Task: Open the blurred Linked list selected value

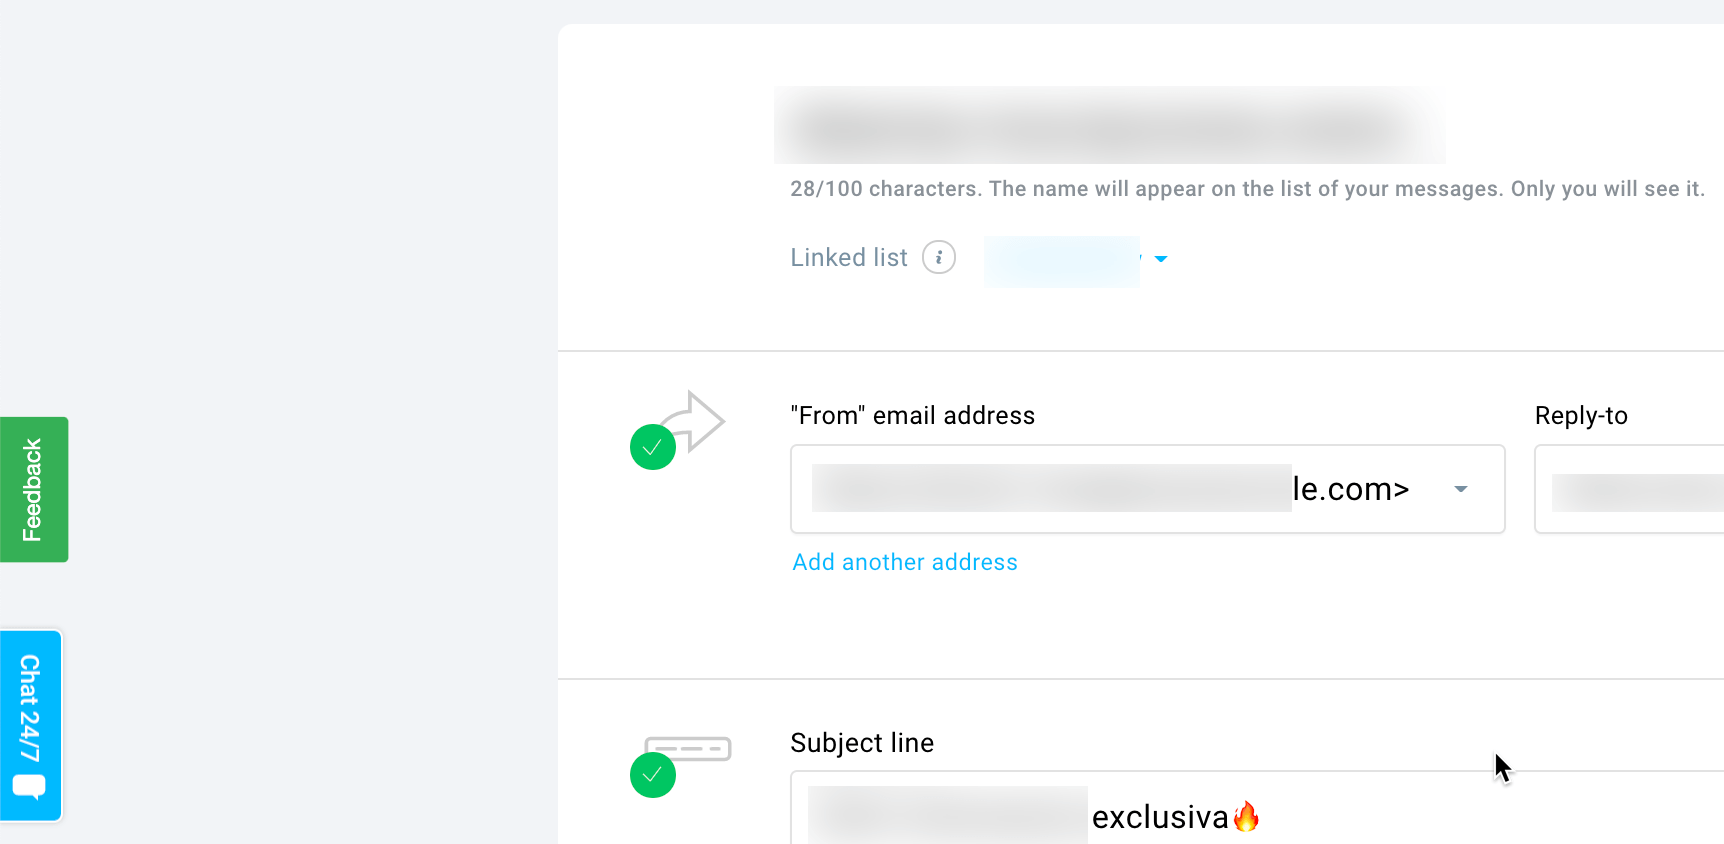Action: 1062,261
